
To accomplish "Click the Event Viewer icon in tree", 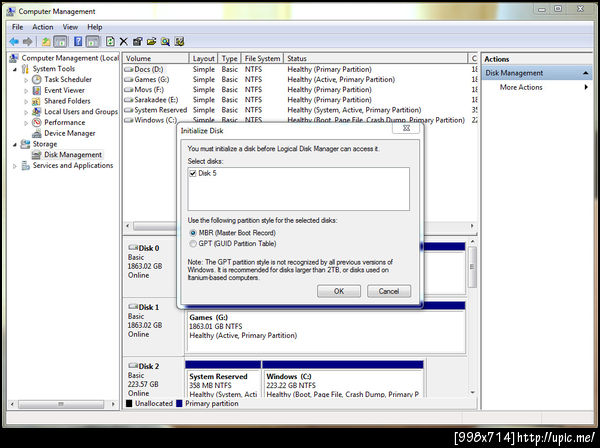I will (36, 90).
